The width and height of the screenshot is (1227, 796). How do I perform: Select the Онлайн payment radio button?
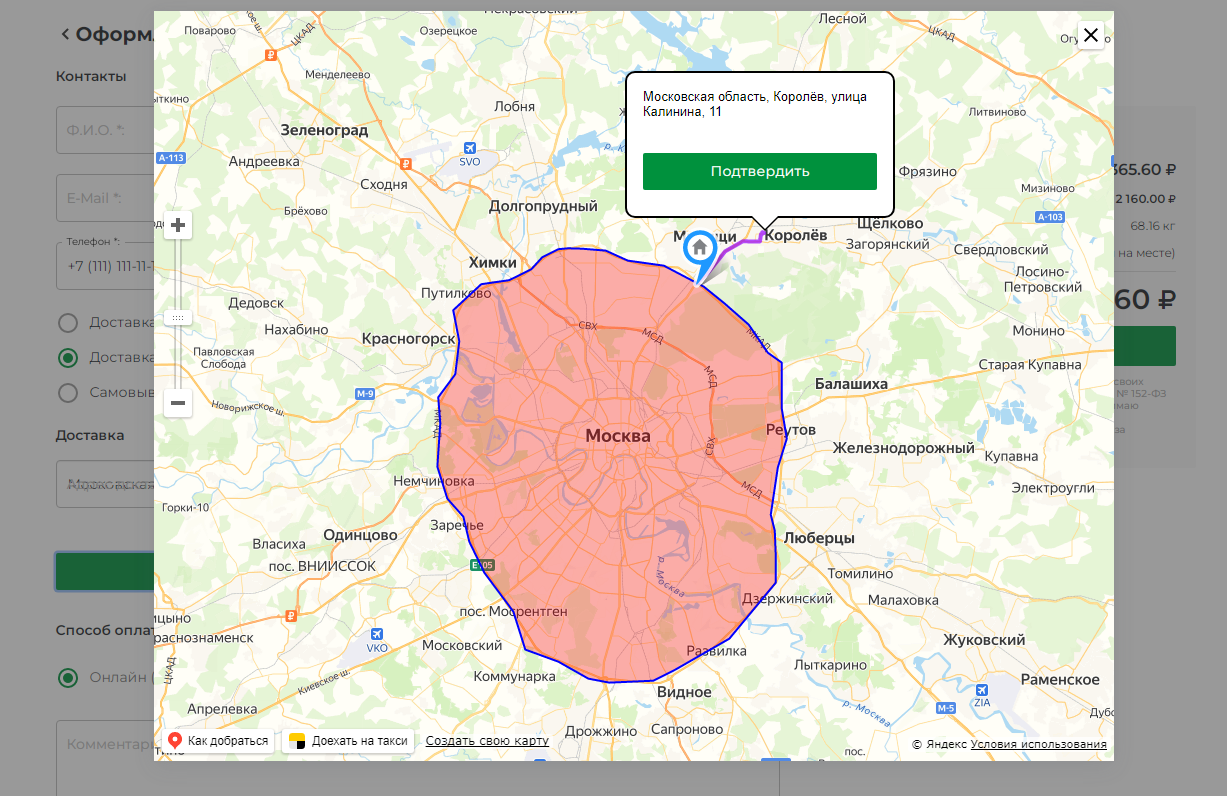tap(68, 677)
